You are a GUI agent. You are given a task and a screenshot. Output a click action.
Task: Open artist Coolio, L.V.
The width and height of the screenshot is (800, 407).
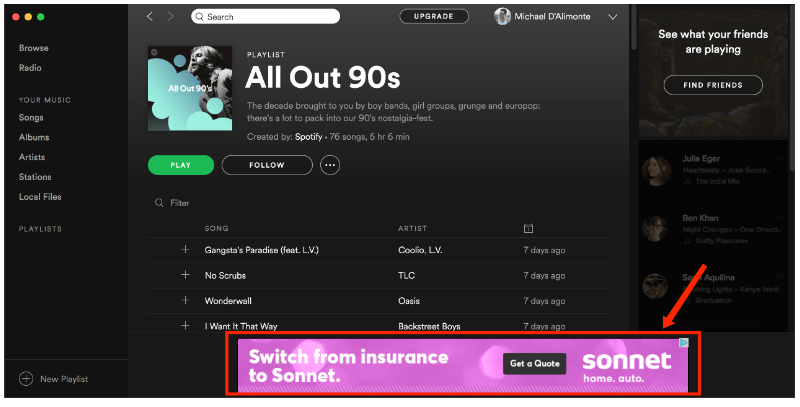[x=420, y=250]
